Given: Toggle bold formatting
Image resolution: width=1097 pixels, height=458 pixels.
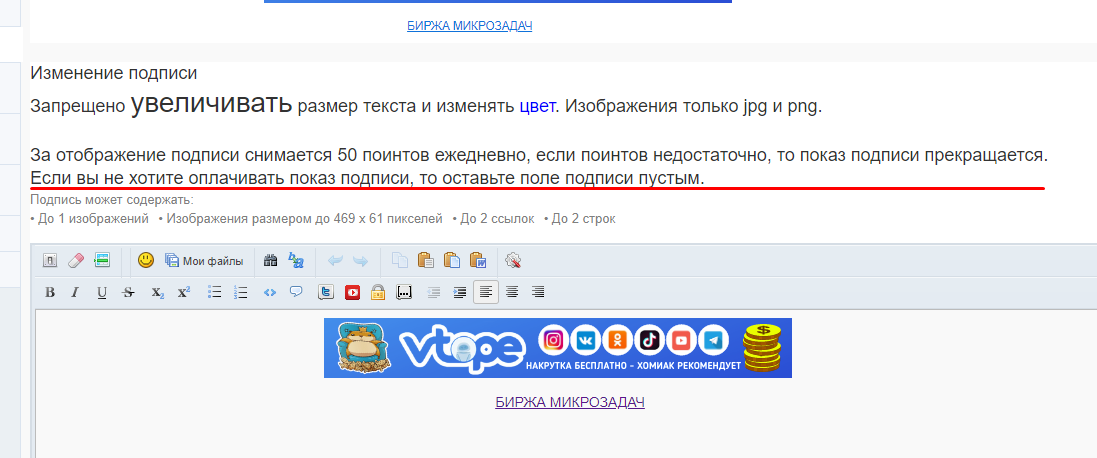Looking at the screenshot, I should click(x=50, y=292).
